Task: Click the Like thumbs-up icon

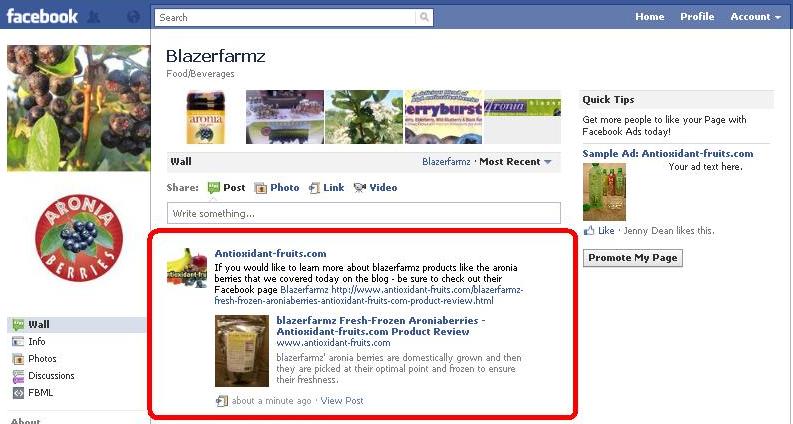Action: point(589,231)
